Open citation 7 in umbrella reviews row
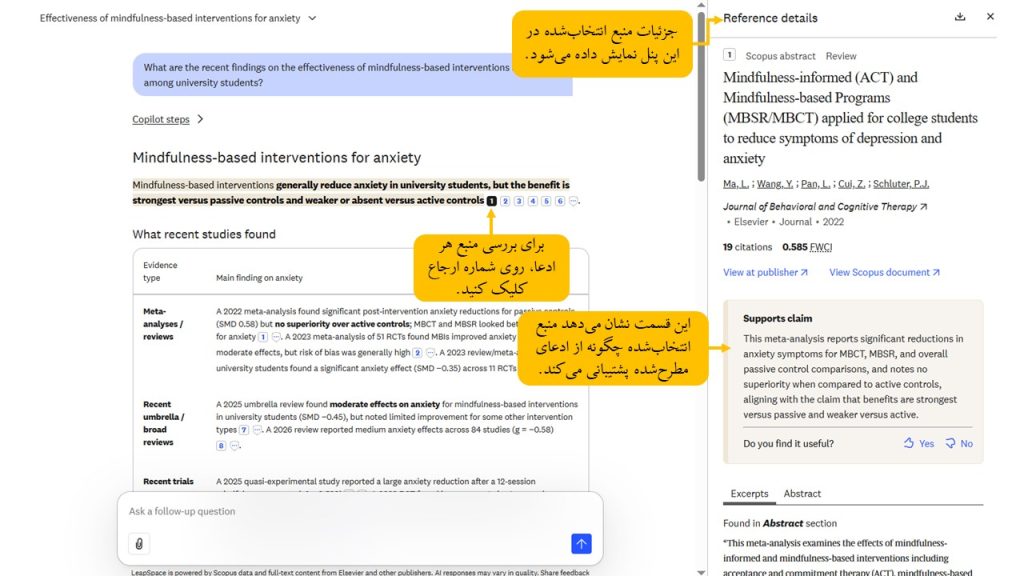 244,430
